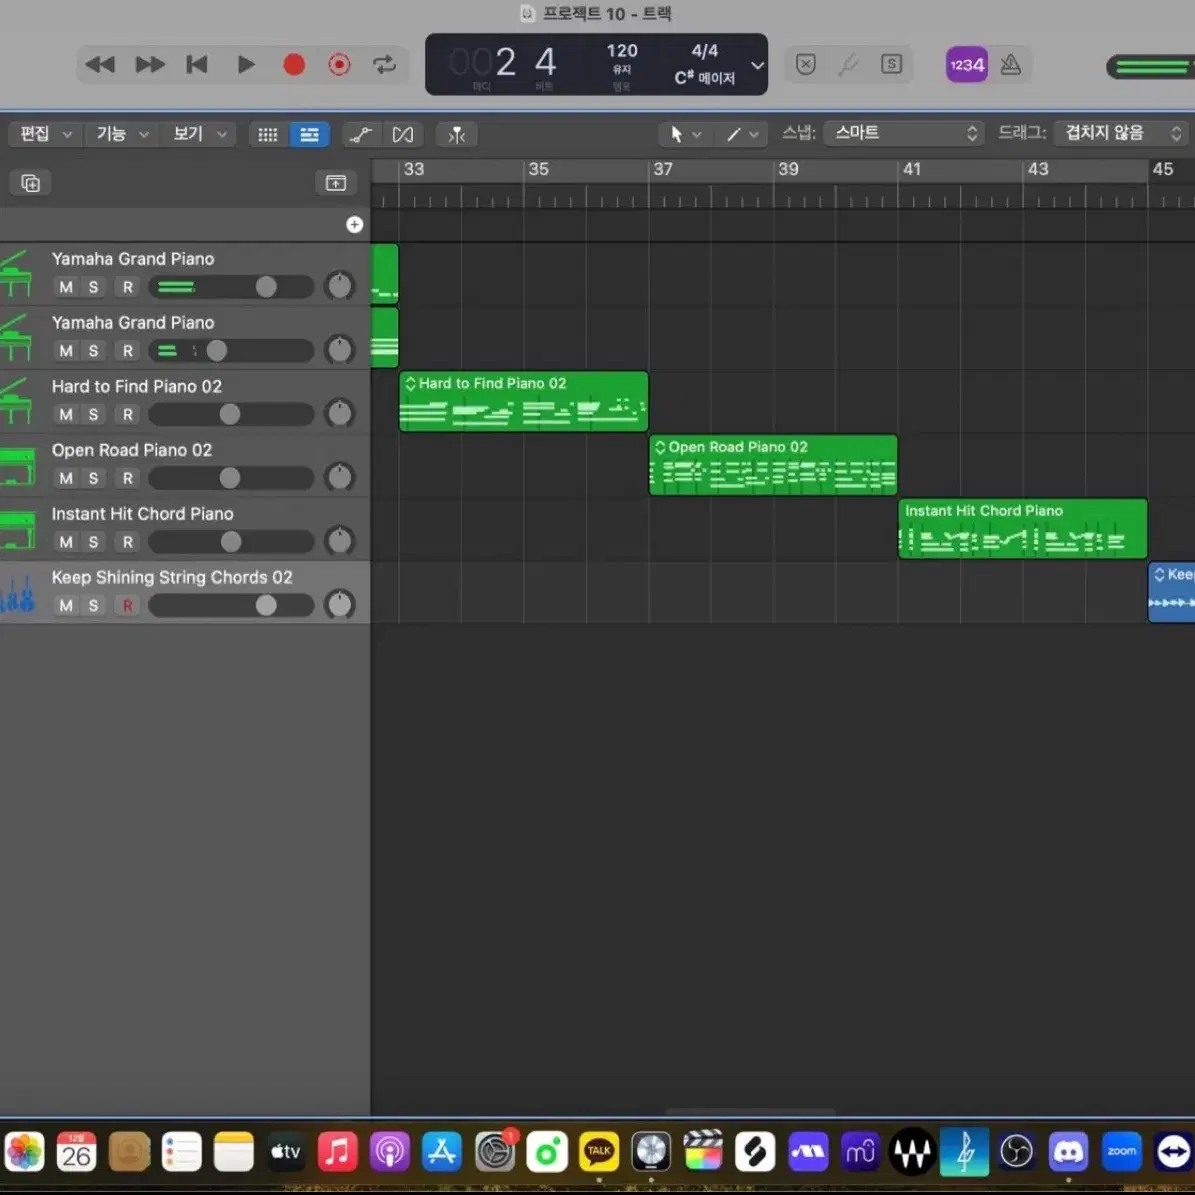The image size is (1195, 1195).
Task: Click the Keep Shining String Chords strings icon
Action: click(x=18, y=594)
